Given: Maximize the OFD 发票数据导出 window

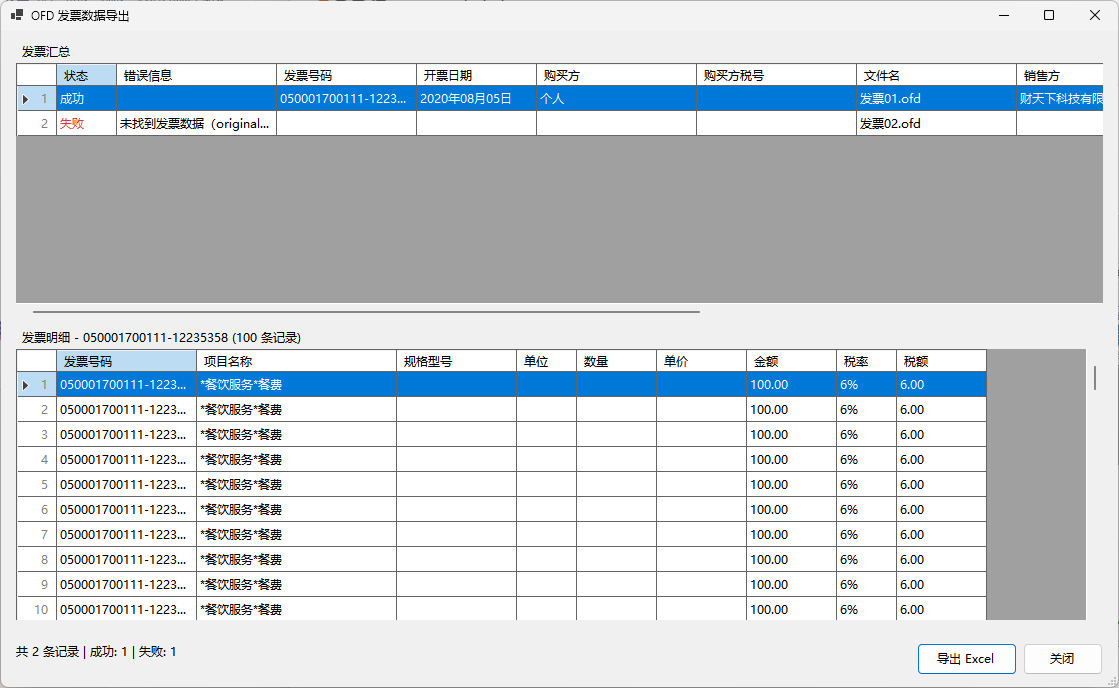Looking at the screenshot, I should coord(1049,15).
